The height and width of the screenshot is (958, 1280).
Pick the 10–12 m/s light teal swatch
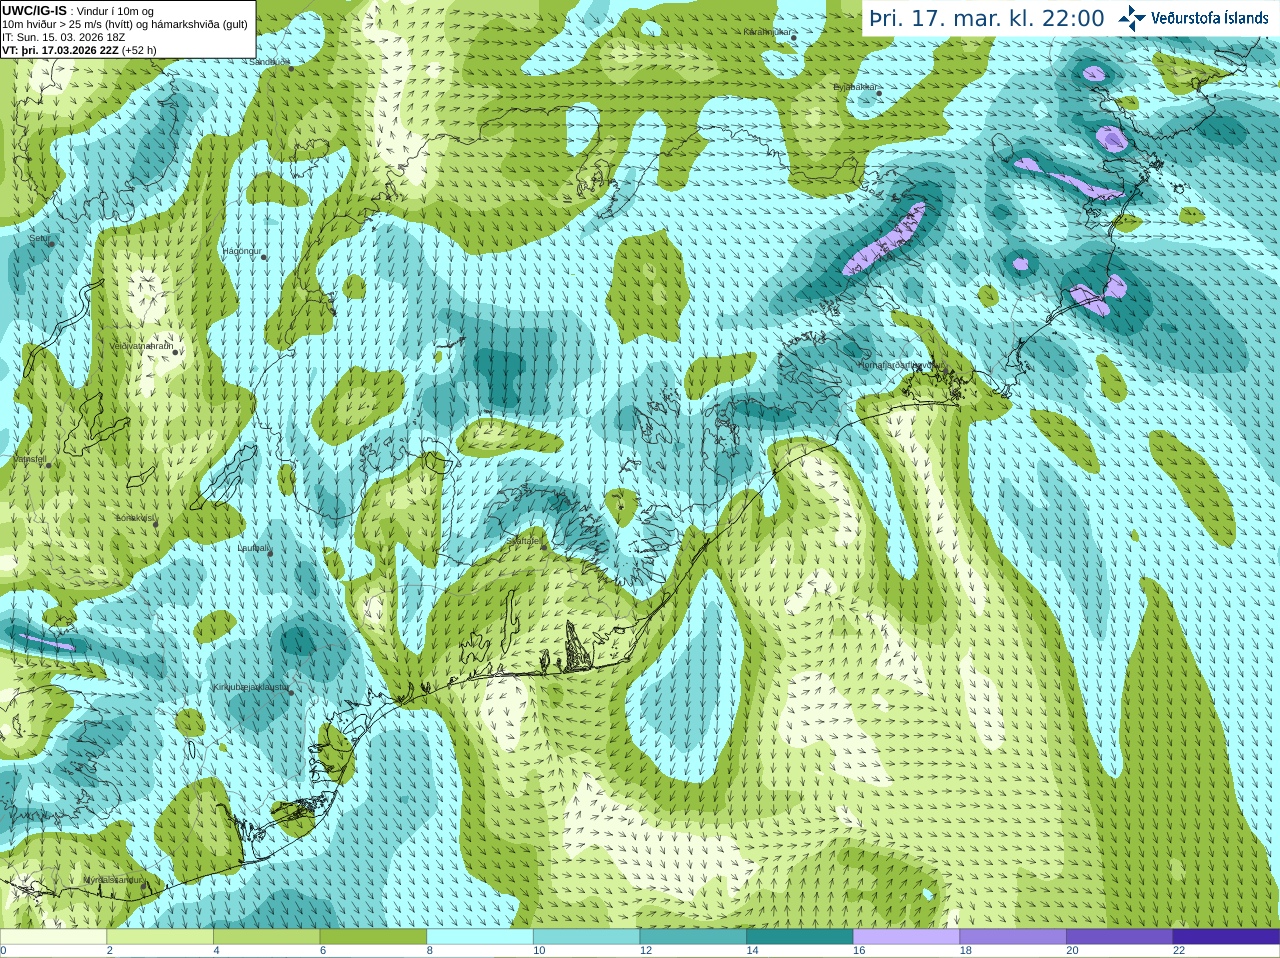click(586, 937)
